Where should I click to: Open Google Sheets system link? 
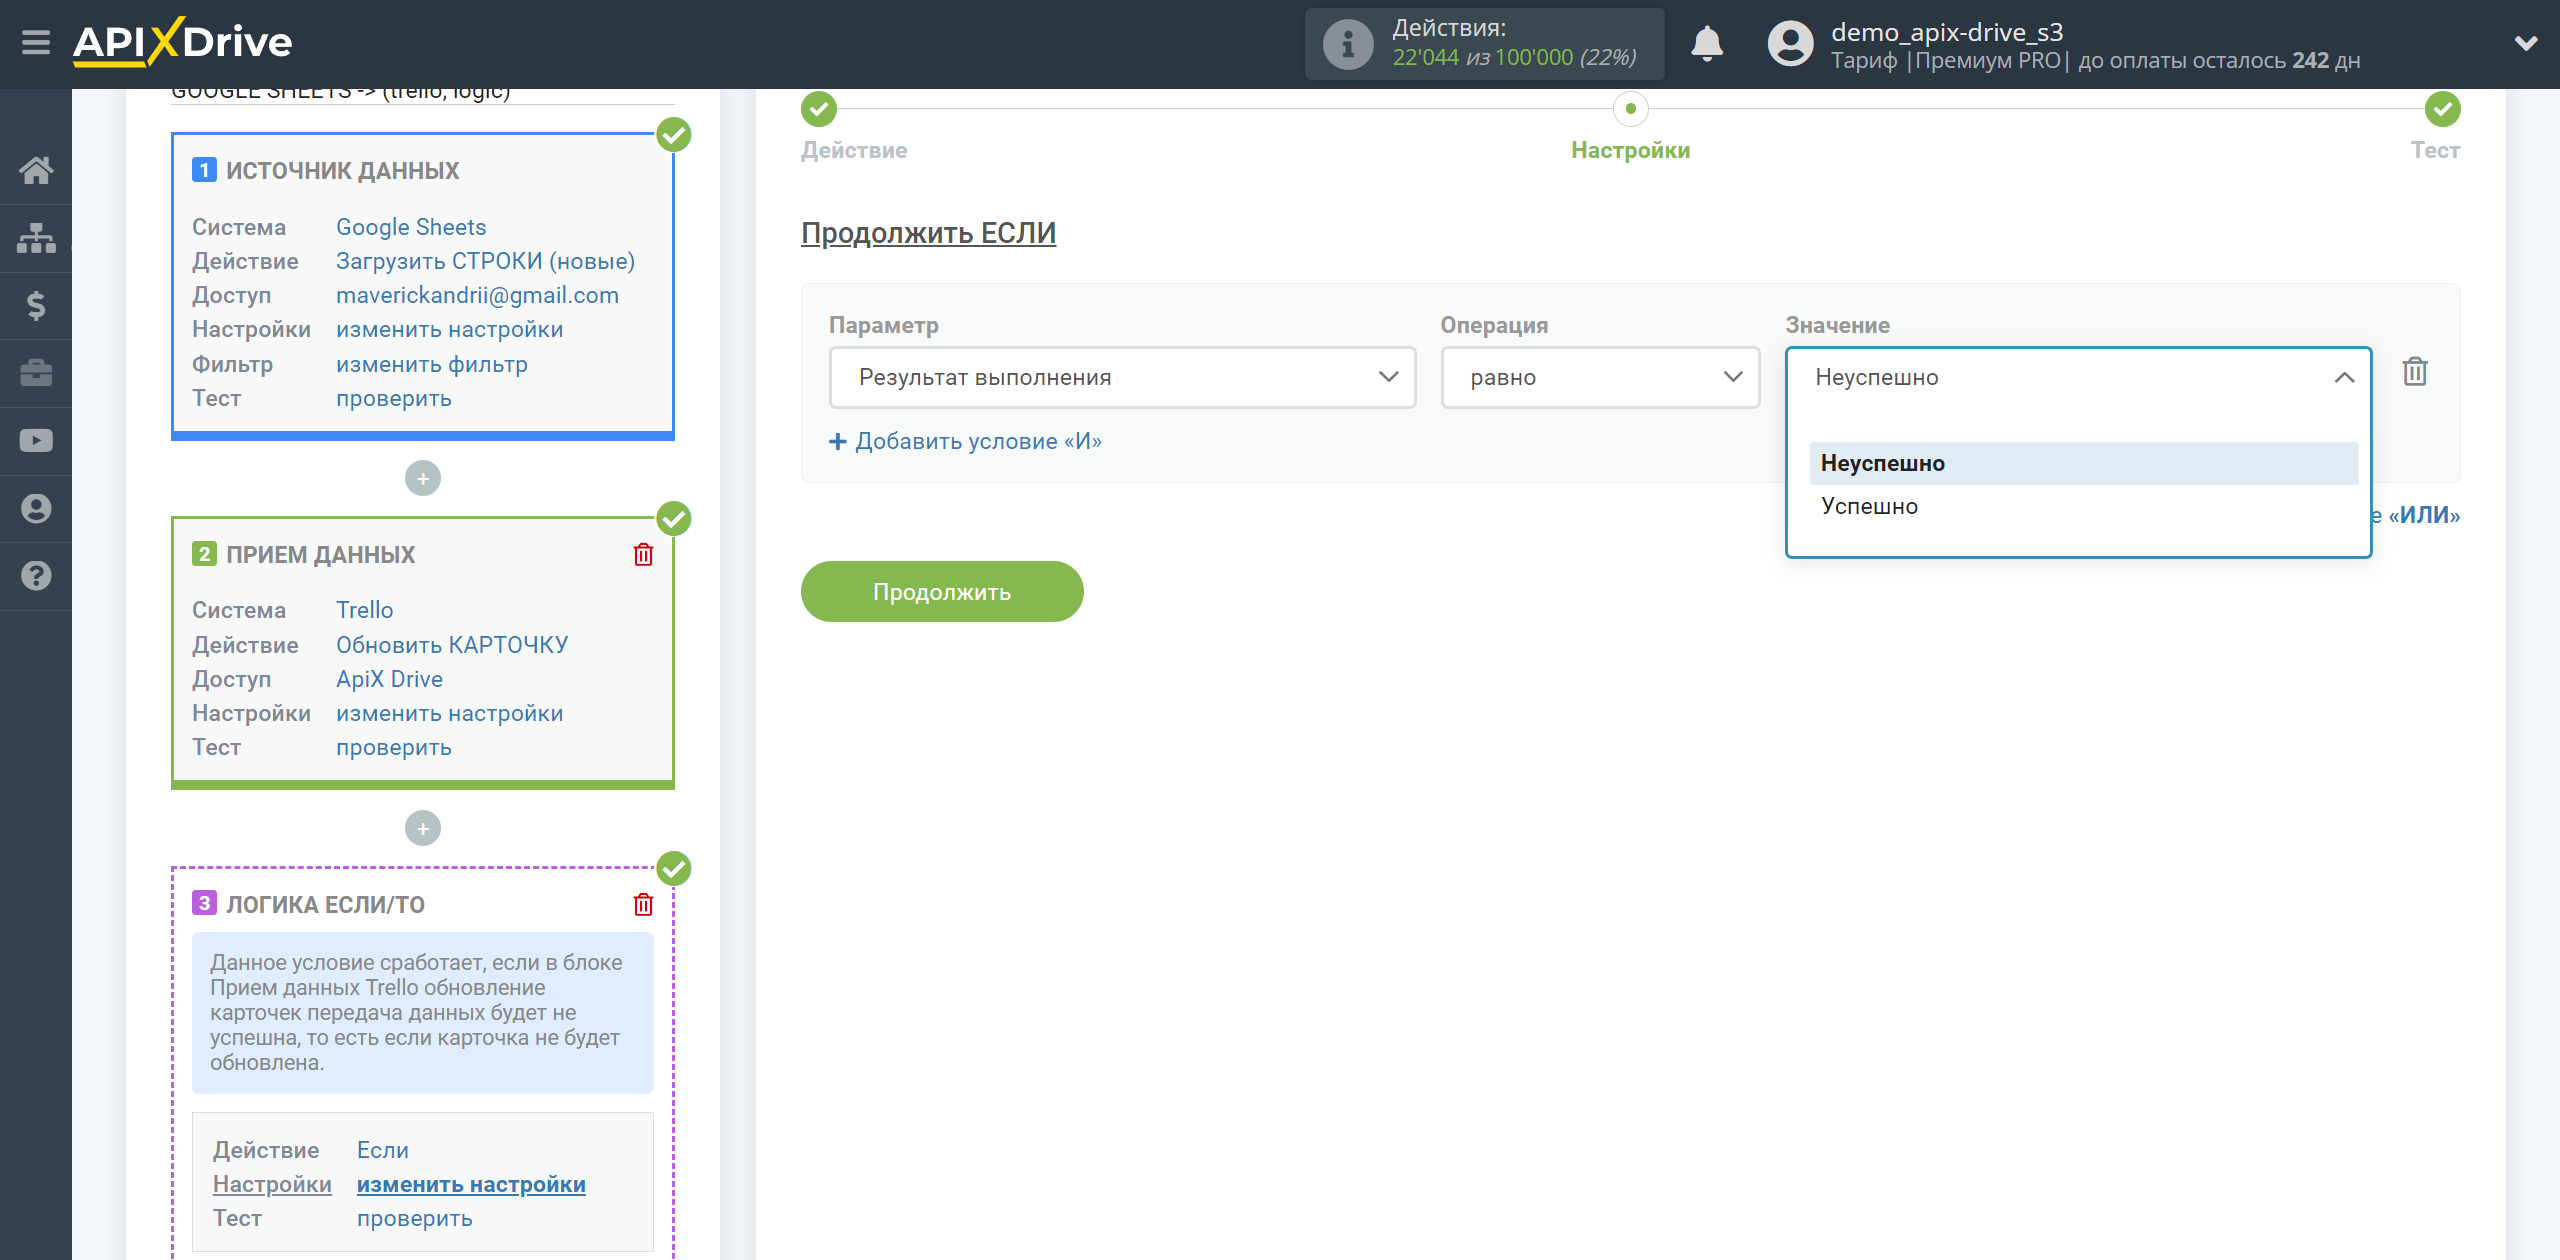tap(411, 227)
